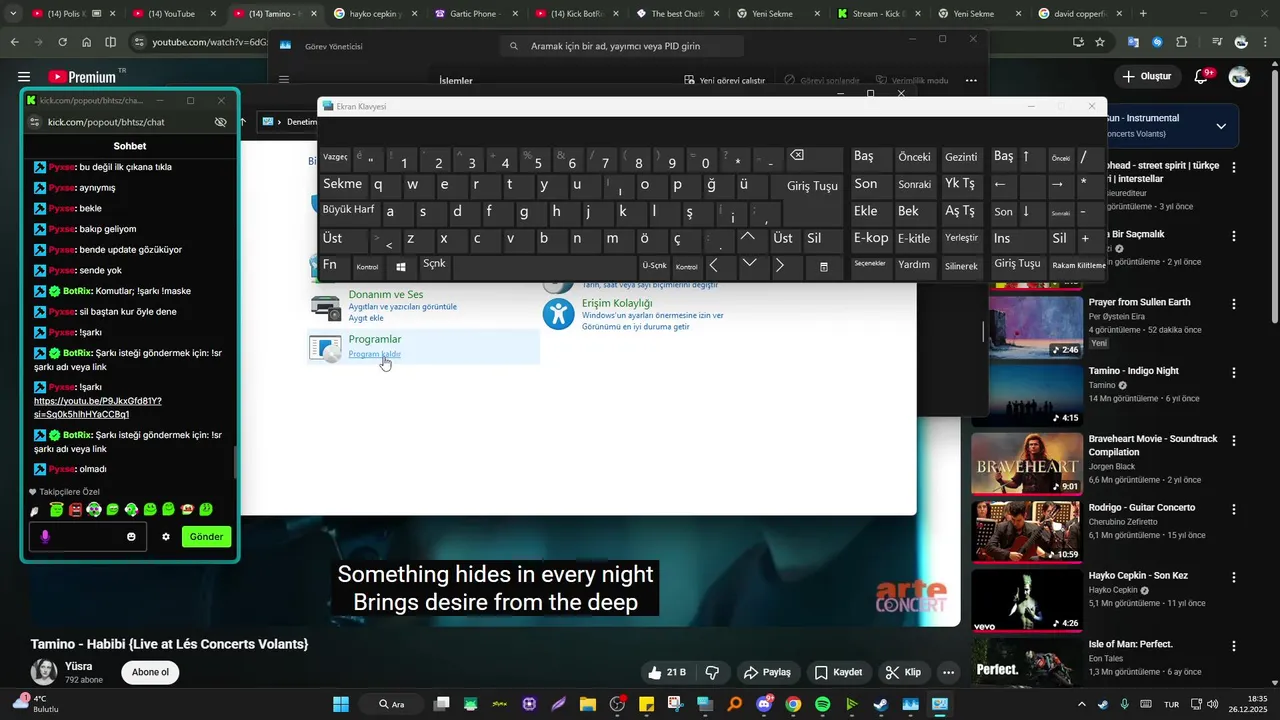Open the YouTube notifications bell

pos(1203,76)
